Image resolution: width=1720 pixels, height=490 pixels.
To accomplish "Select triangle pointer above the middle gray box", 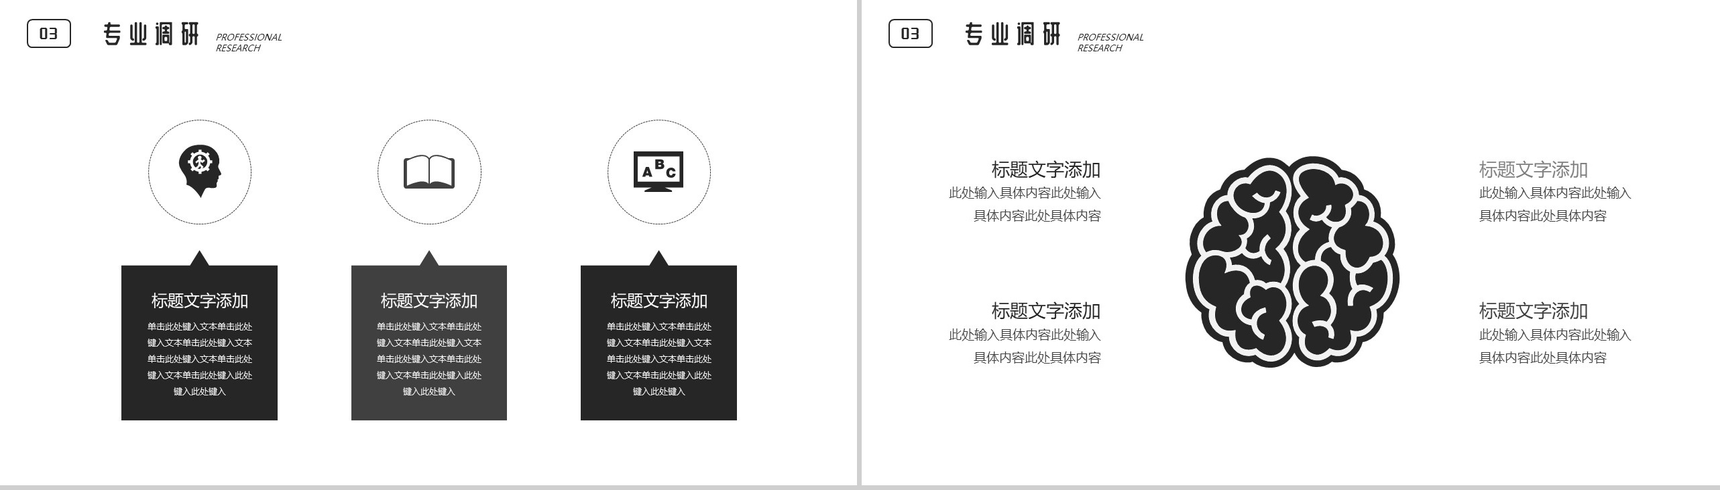I will pos(429,259).
